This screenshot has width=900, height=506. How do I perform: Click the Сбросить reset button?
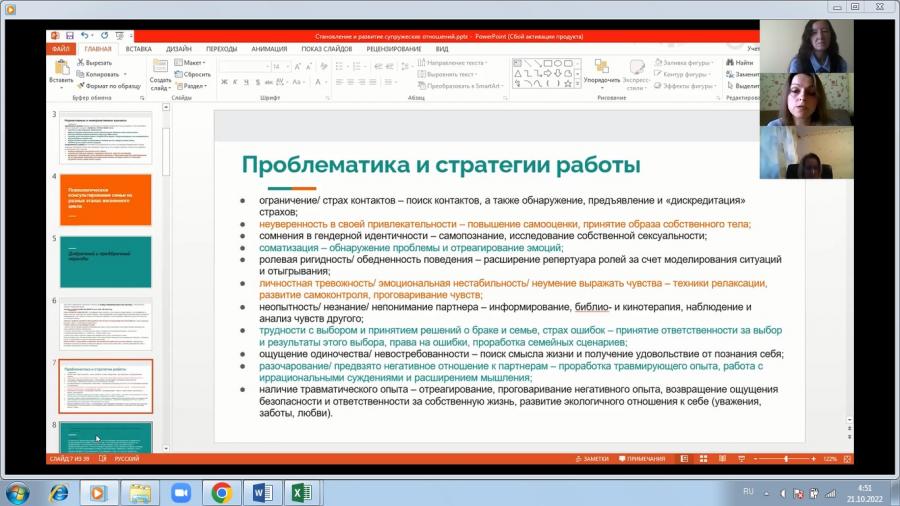193,75
